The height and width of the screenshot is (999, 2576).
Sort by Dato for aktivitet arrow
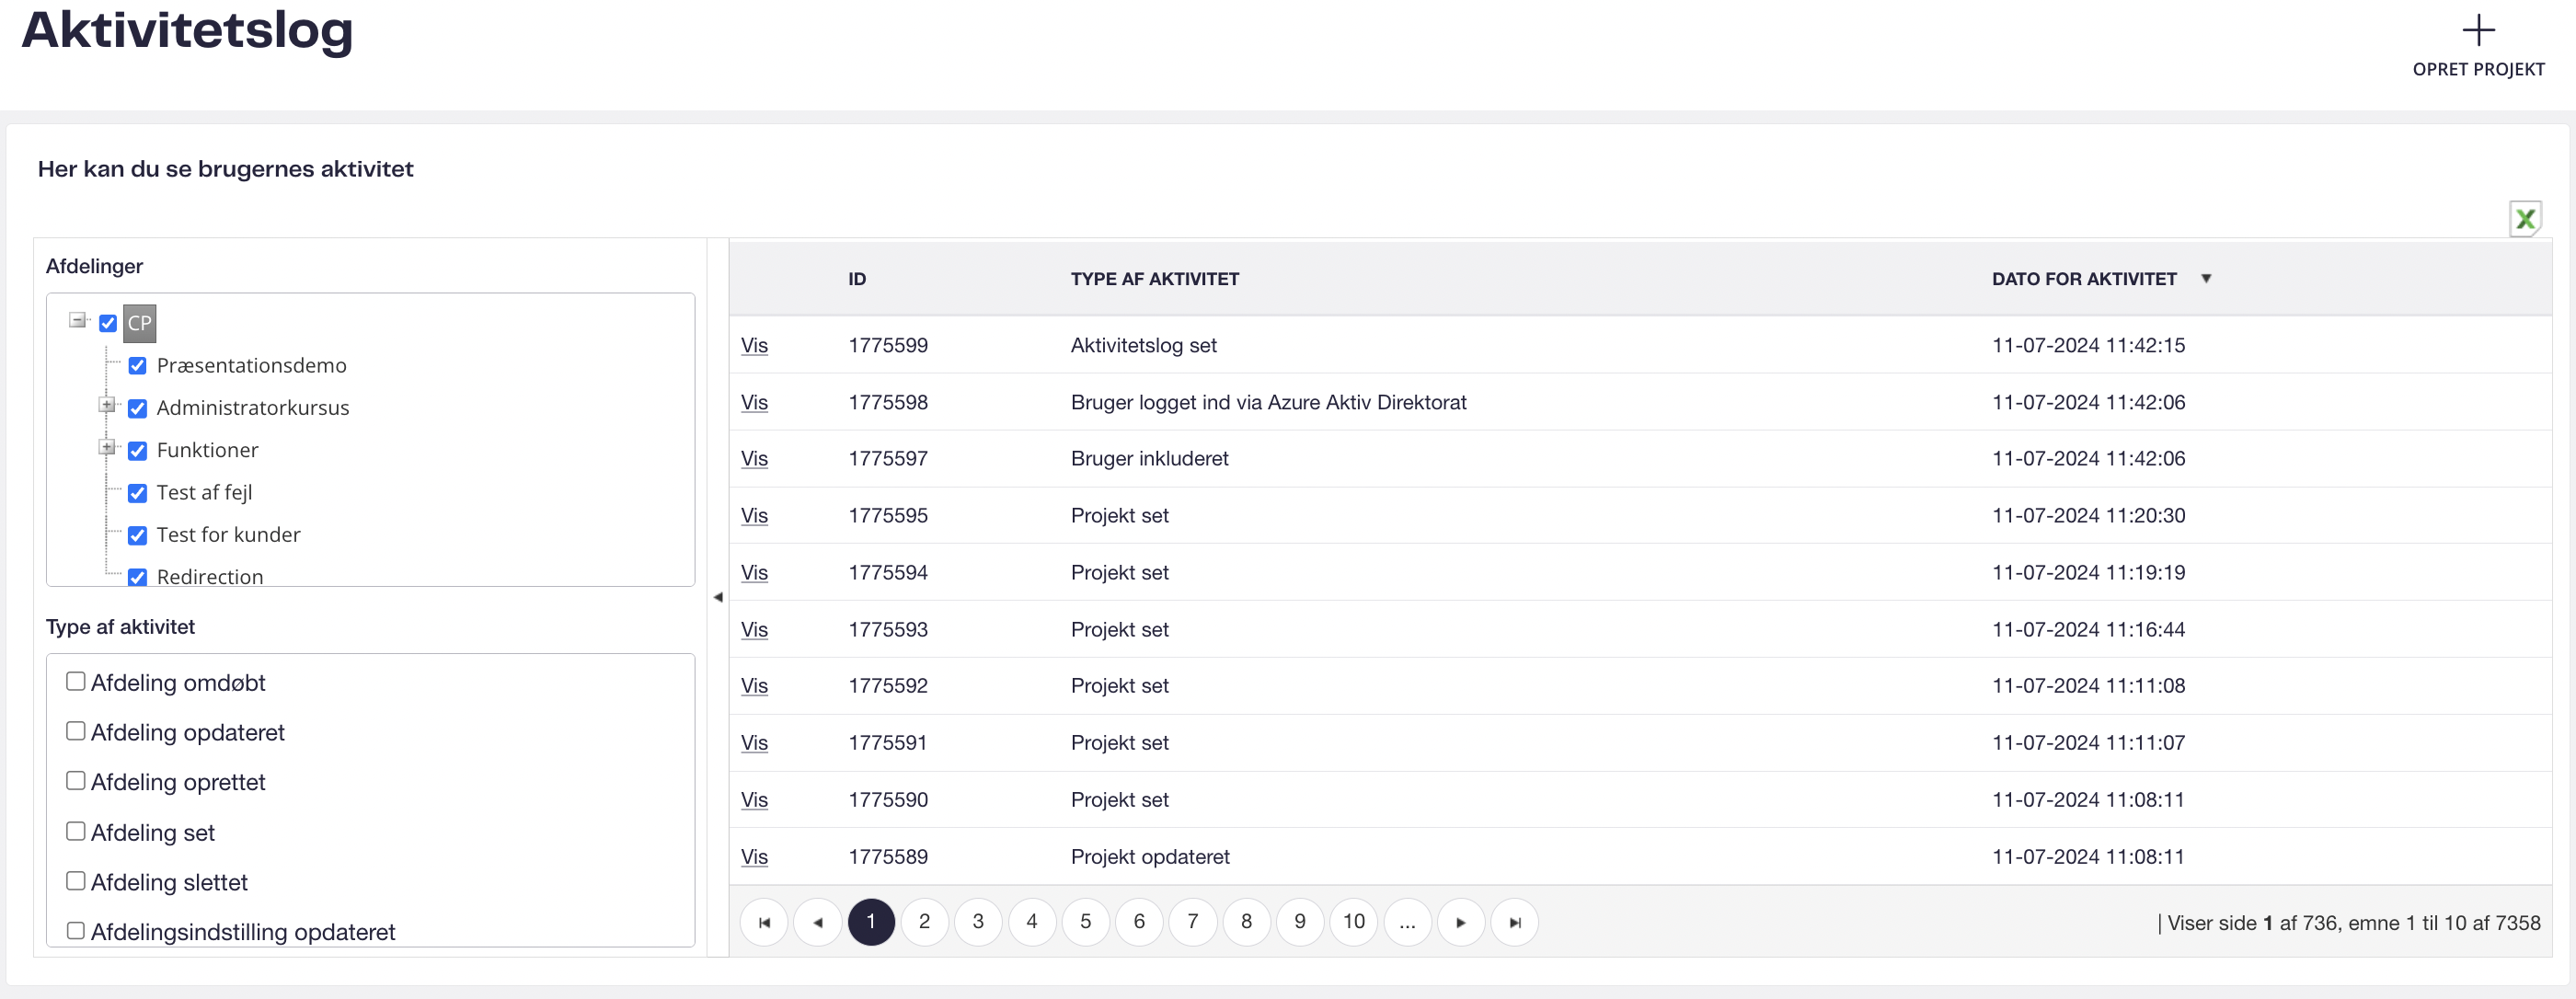tap(2206, 279)
